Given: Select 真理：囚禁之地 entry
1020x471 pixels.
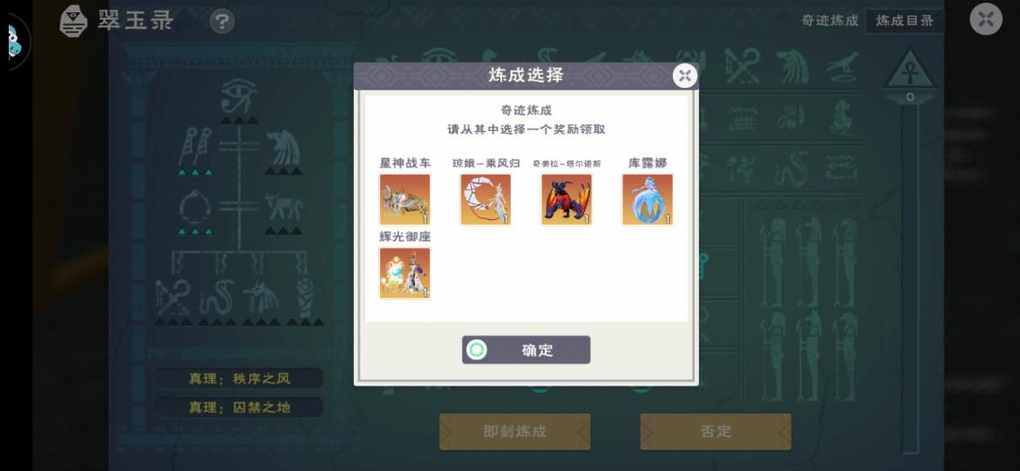Looking at the screenshot, I should coord(239,408).
